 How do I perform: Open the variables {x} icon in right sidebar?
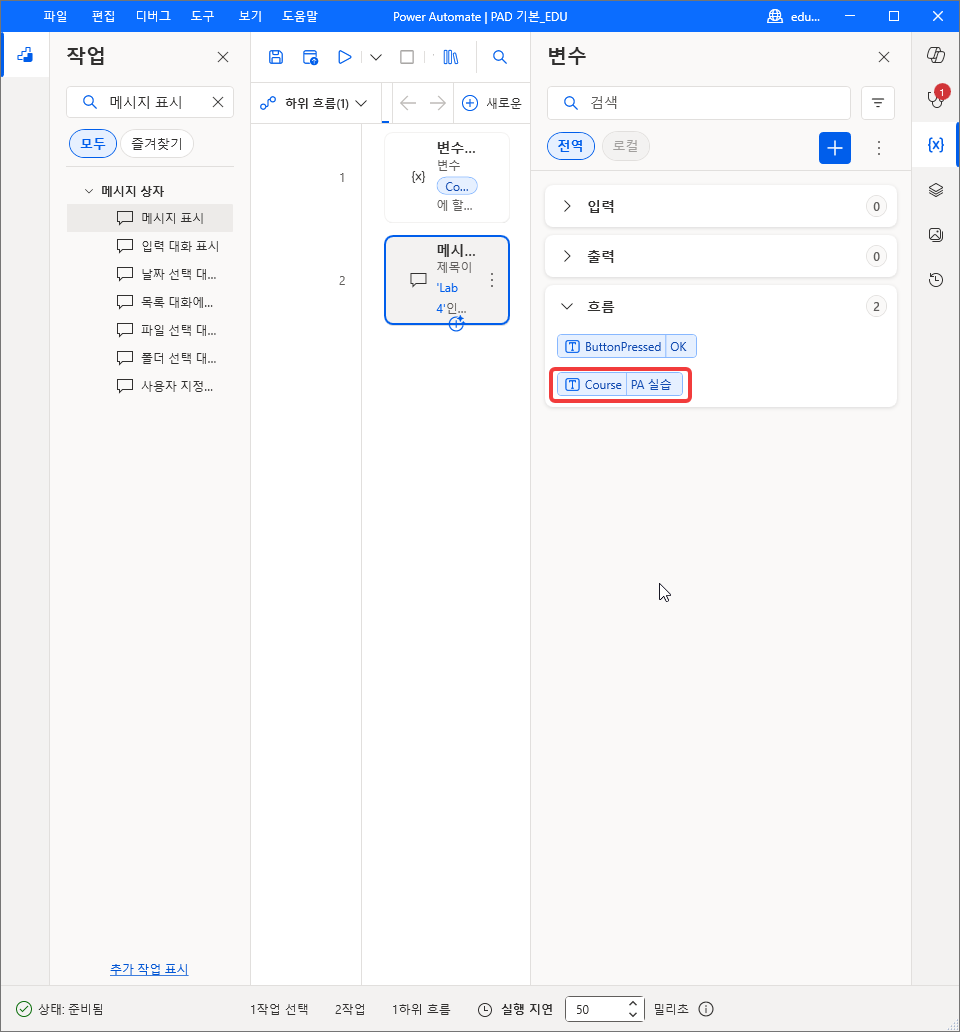coord(936,144)
